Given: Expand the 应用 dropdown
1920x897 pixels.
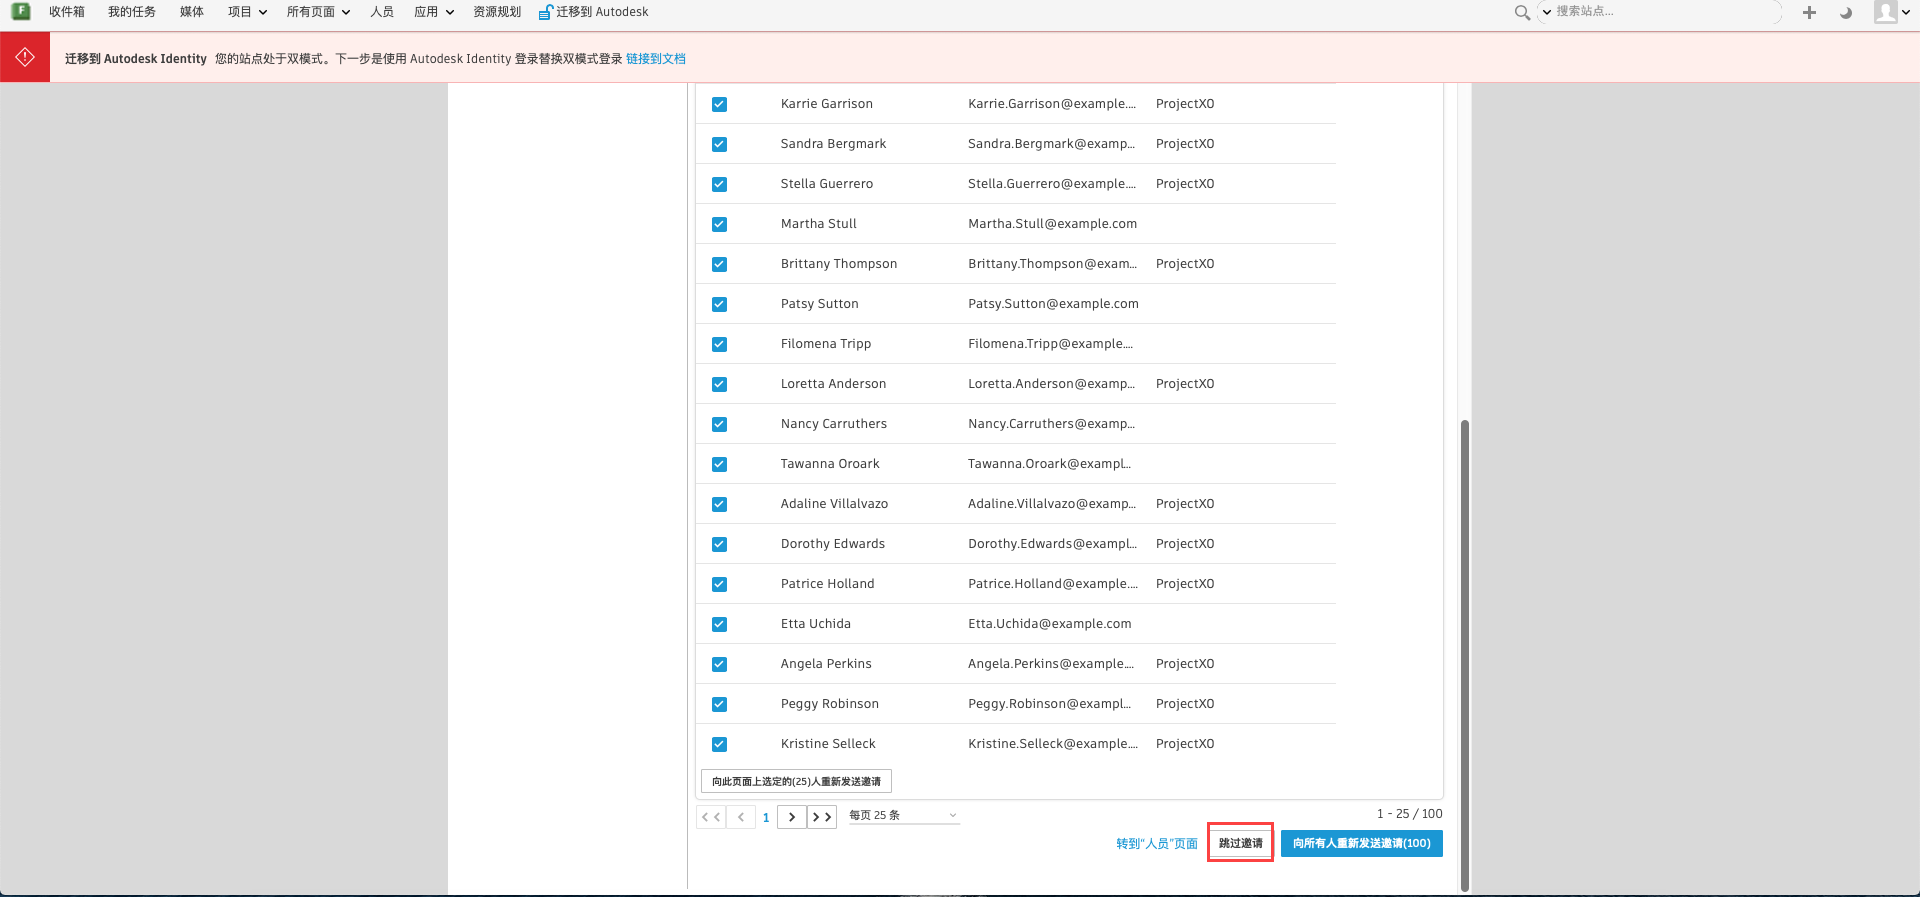Looking at the screenshot, I should click(434, 12).
